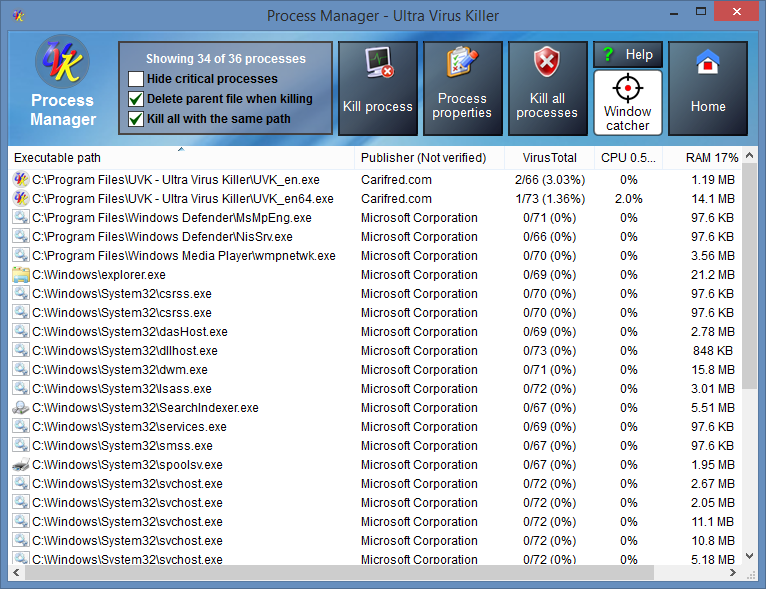
Task: Toggle Hide critical processes checkbox
Action: coord(136,79)
